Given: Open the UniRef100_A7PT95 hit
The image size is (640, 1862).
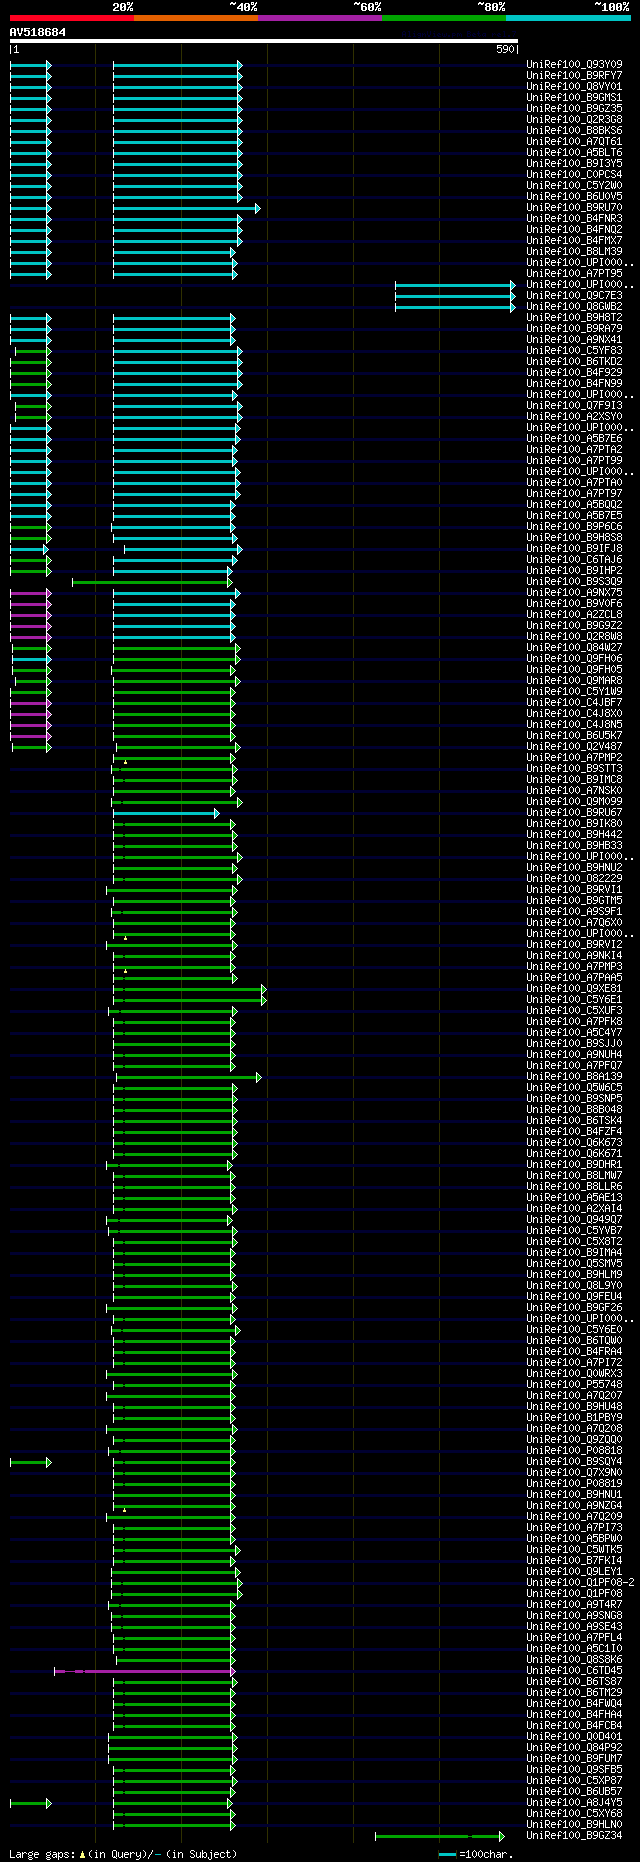Looking at the screenshot, I should tap(574, 274).
